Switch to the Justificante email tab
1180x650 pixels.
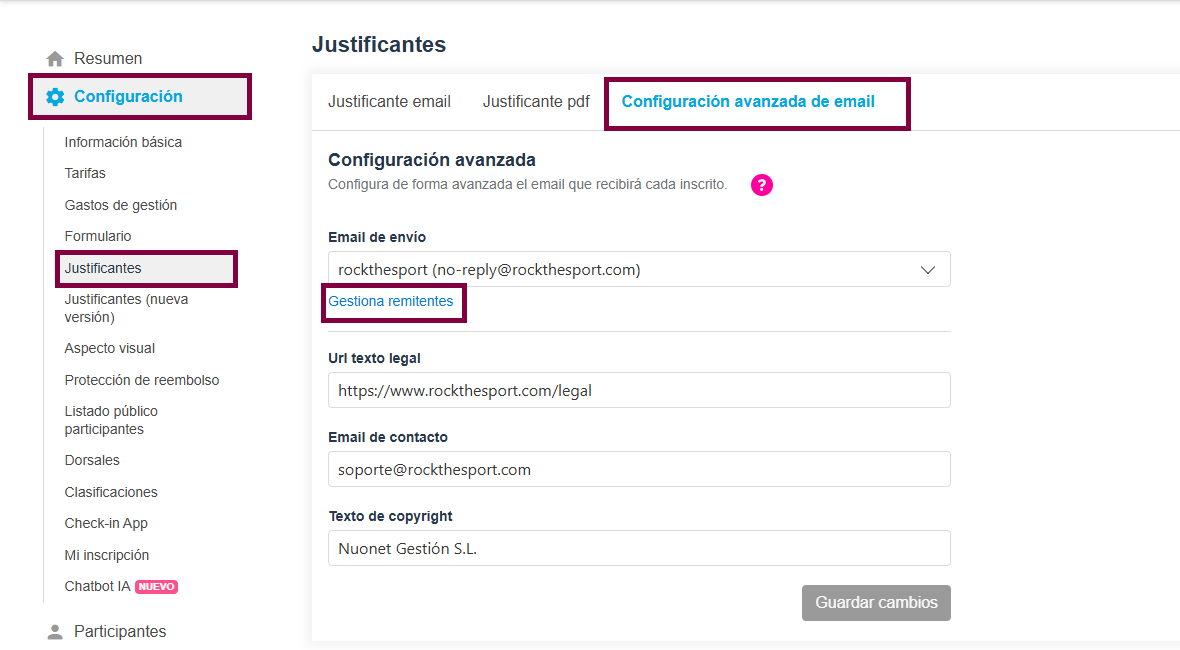[x=389, y=102]
